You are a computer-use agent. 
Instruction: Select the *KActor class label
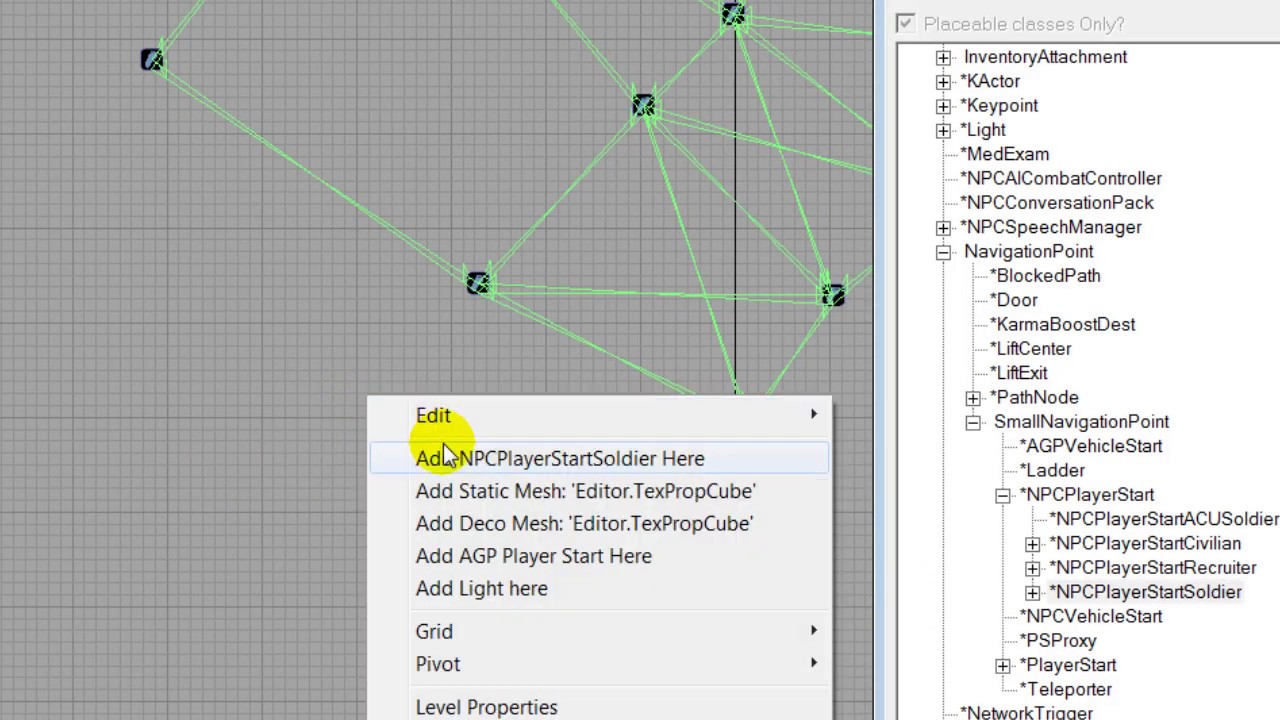pos(989,81)
